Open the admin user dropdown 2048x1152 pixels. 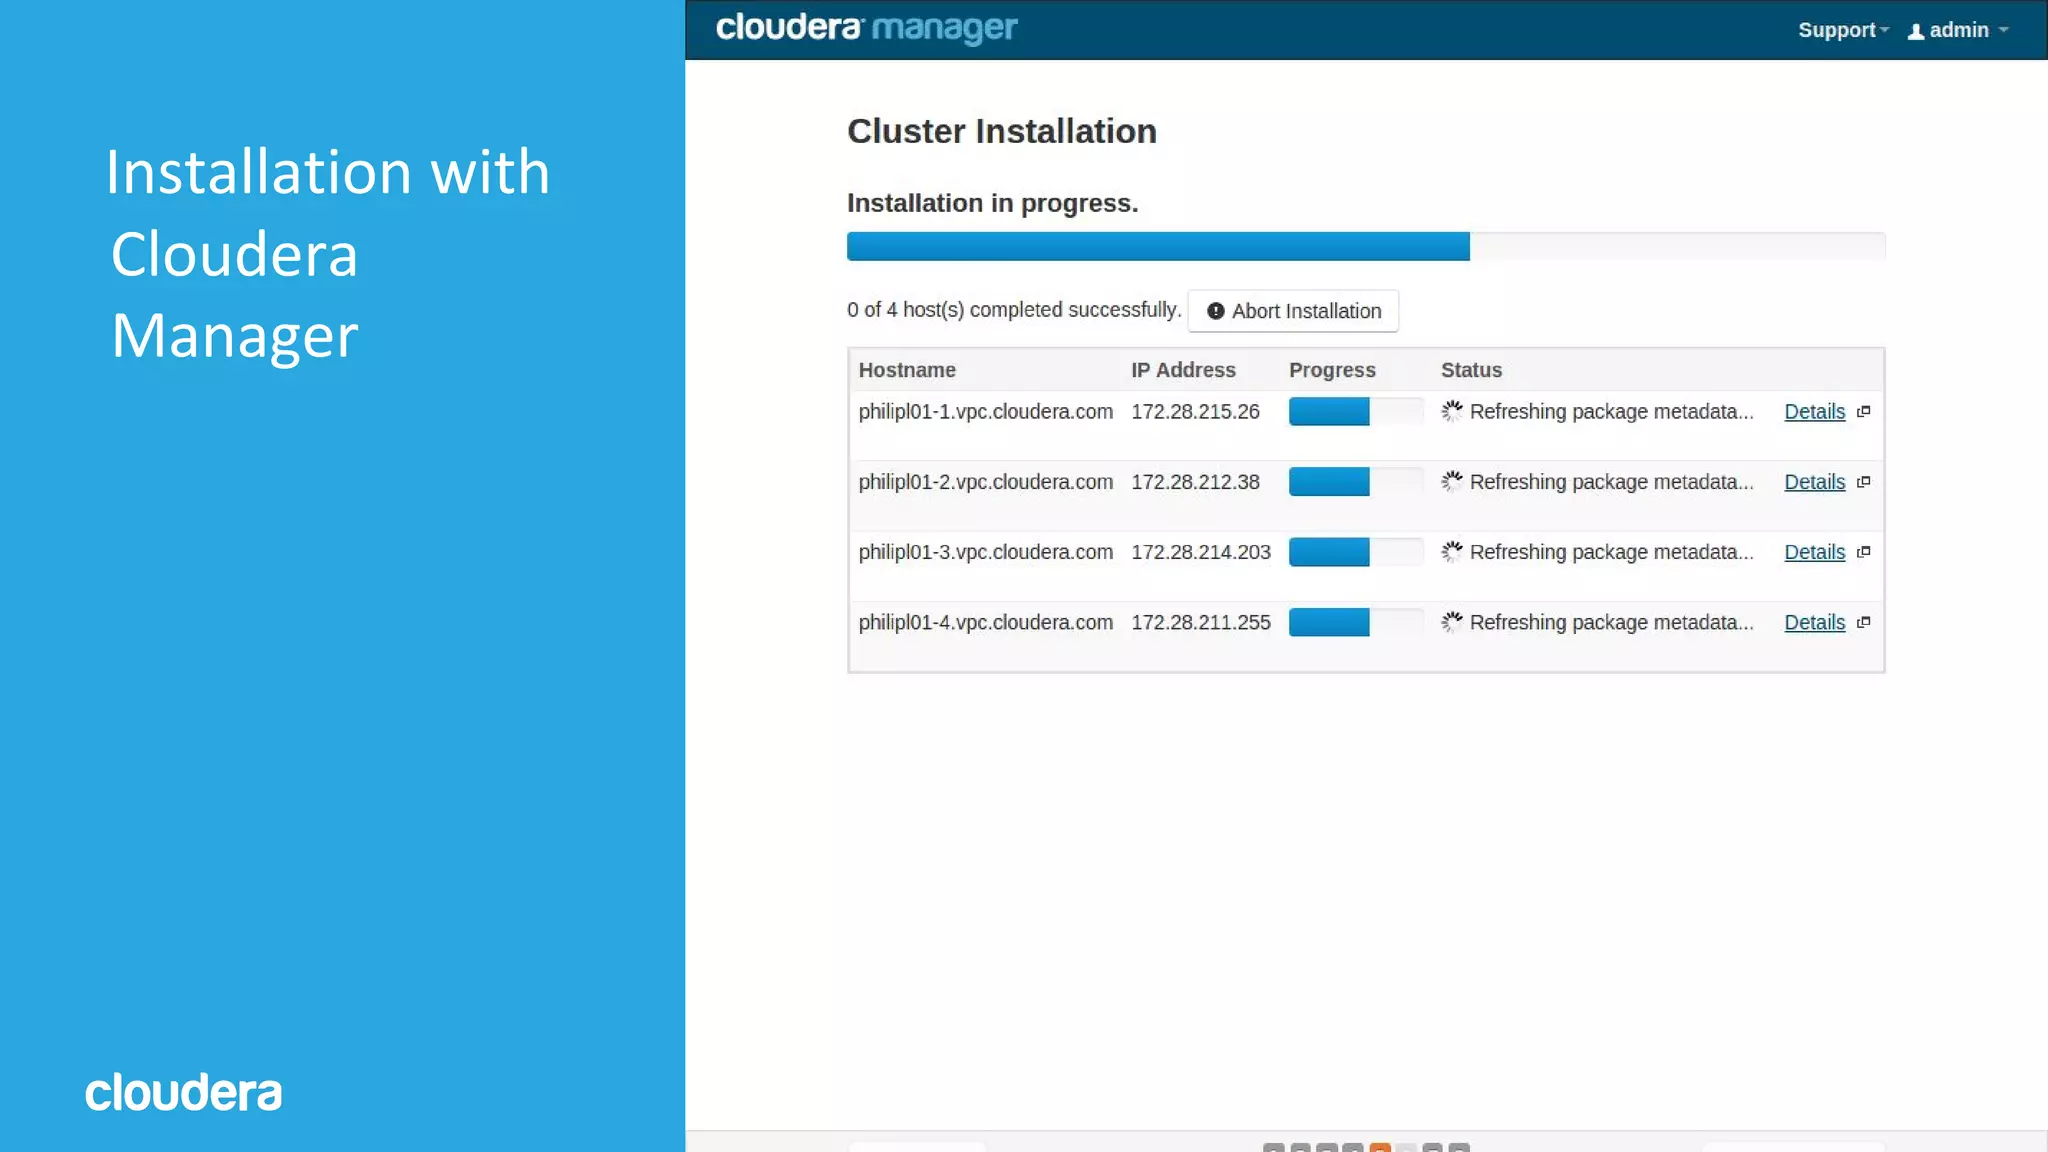coord(1958,30)
